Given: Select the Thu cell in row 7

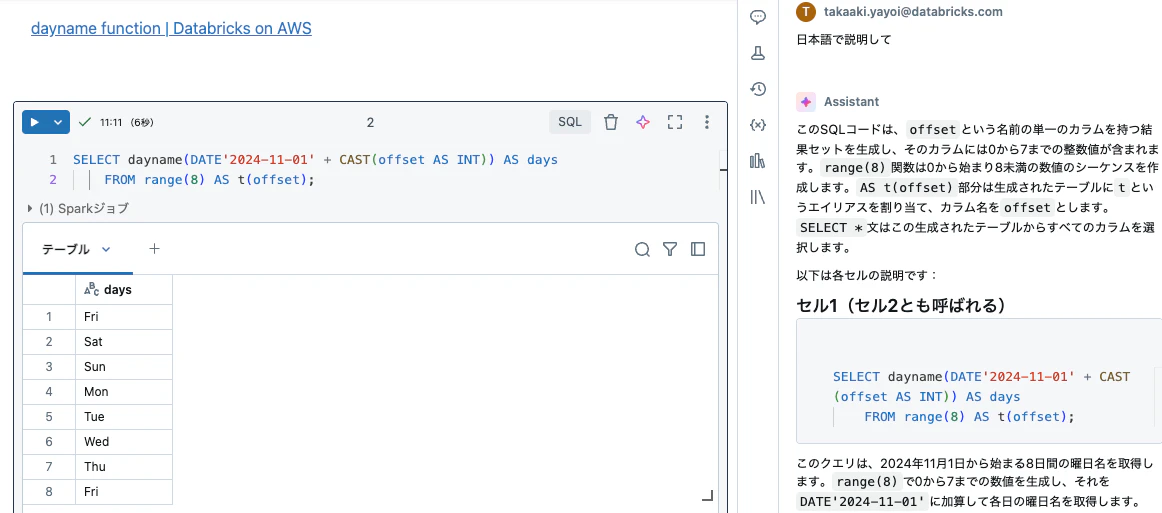Looking at the screenshot, I should 124,466.
